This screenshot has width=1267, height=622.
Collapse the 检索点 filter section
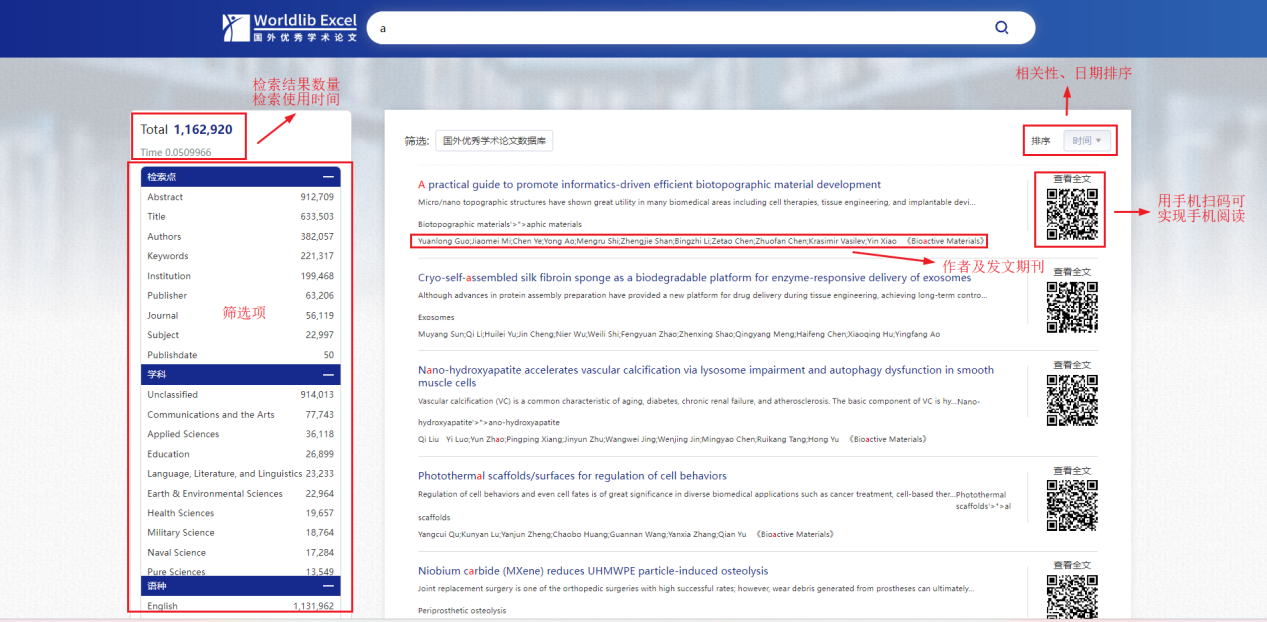pyautogui.click(x=328, y=177)
